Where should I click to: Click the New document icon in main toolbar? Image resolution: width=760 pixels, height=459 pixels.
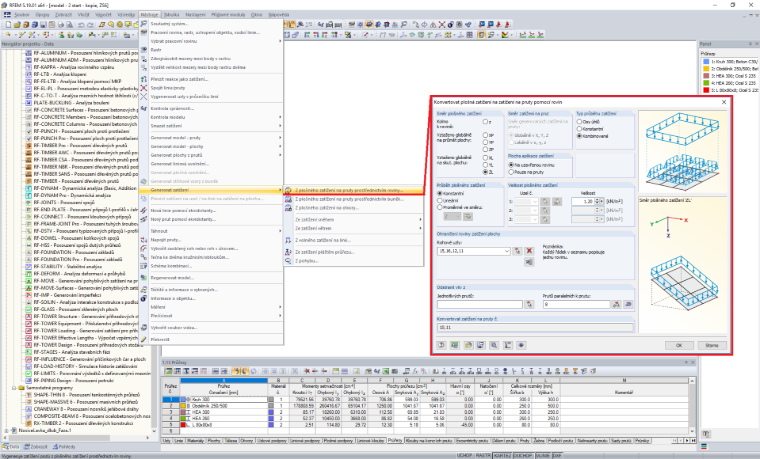[x=8, y=24]
